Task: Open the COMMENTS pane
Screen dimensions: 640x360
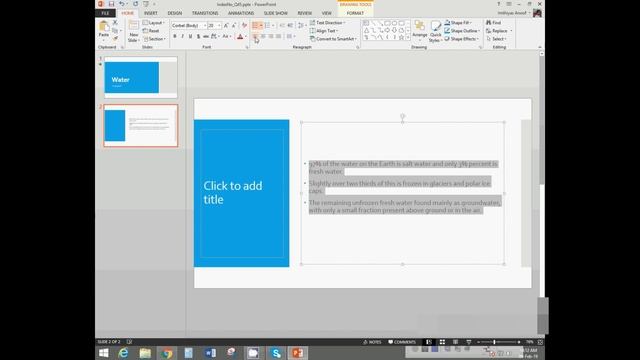Action: click(402, 342)
